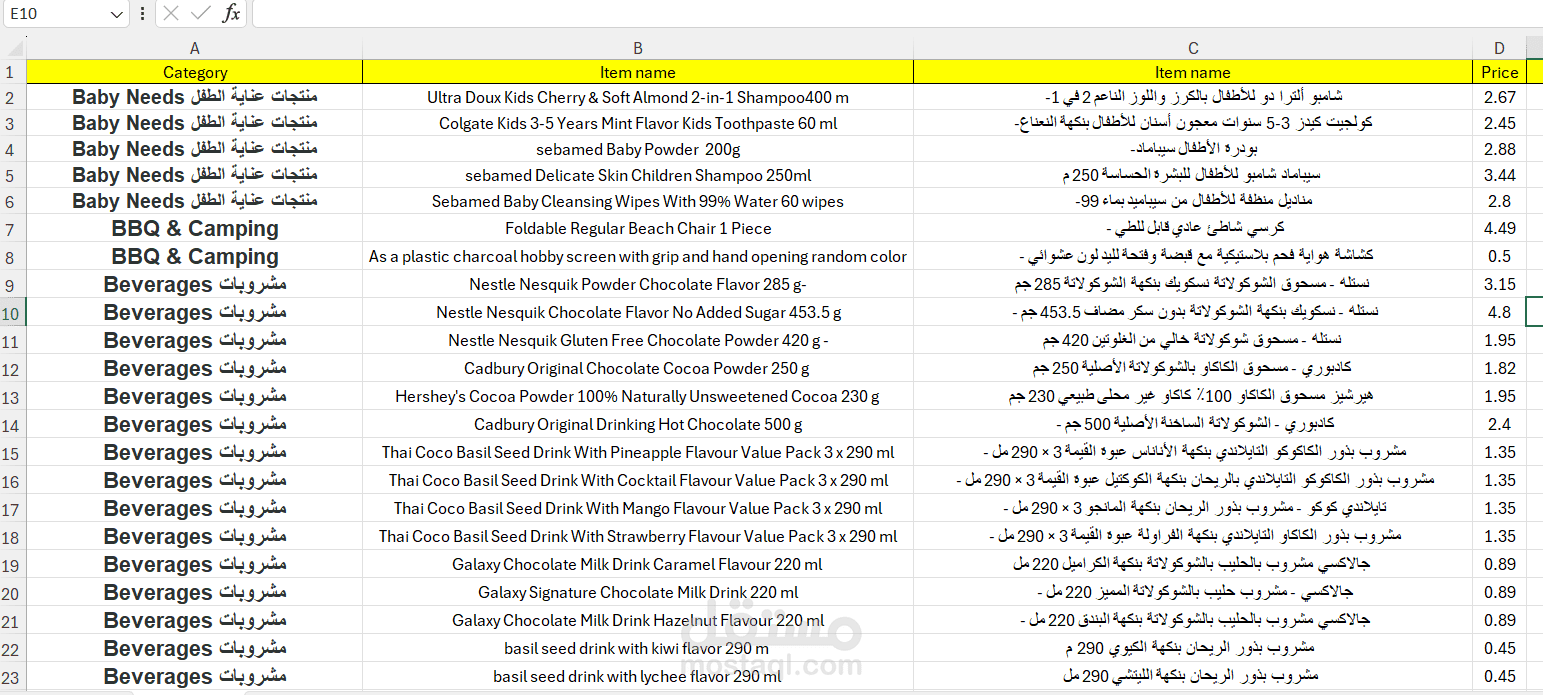
Task: Click Cadbury Original Chocolate Cocoa Powder cell
Action: tap(638, 368)
